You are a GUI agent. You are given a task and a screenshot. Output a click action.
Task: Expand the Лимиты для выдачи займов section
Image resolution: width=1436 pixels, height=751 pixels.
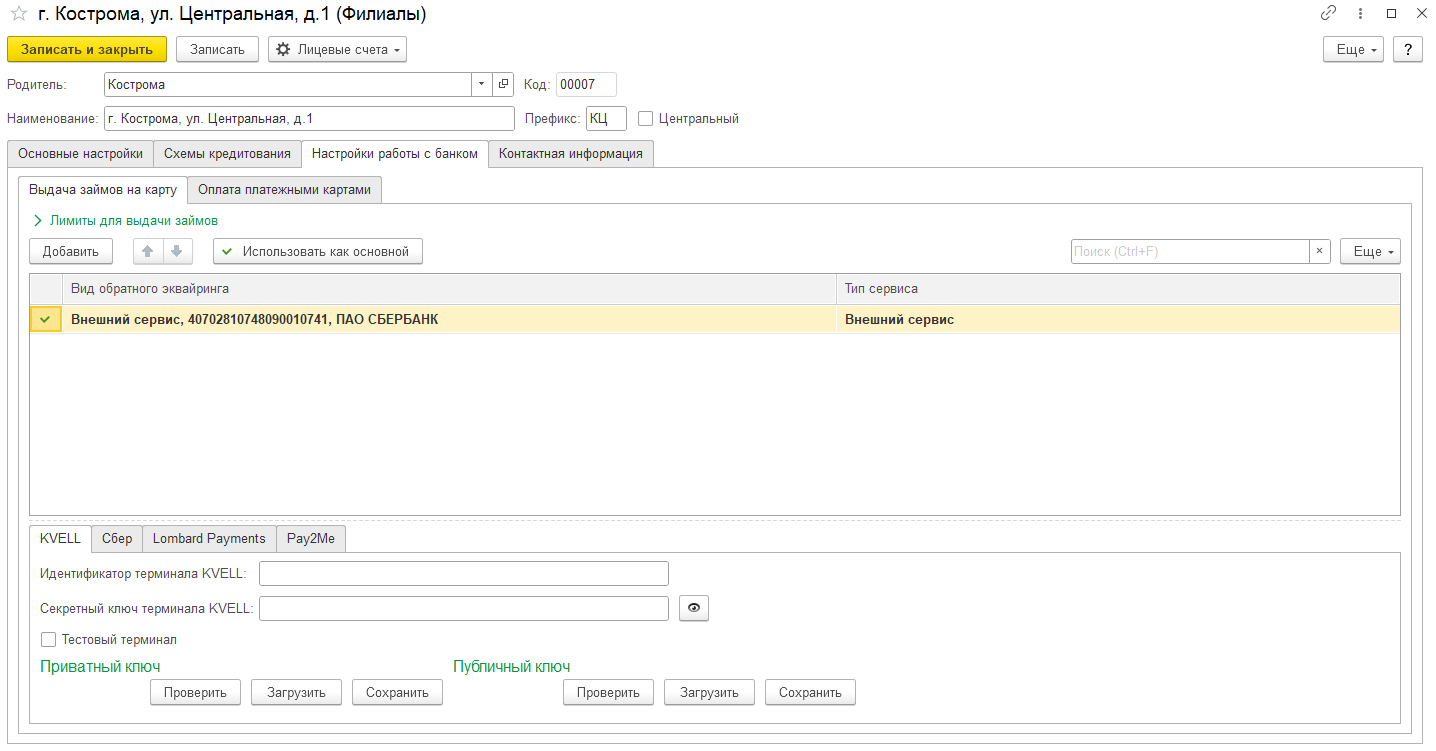coord(126,220)
